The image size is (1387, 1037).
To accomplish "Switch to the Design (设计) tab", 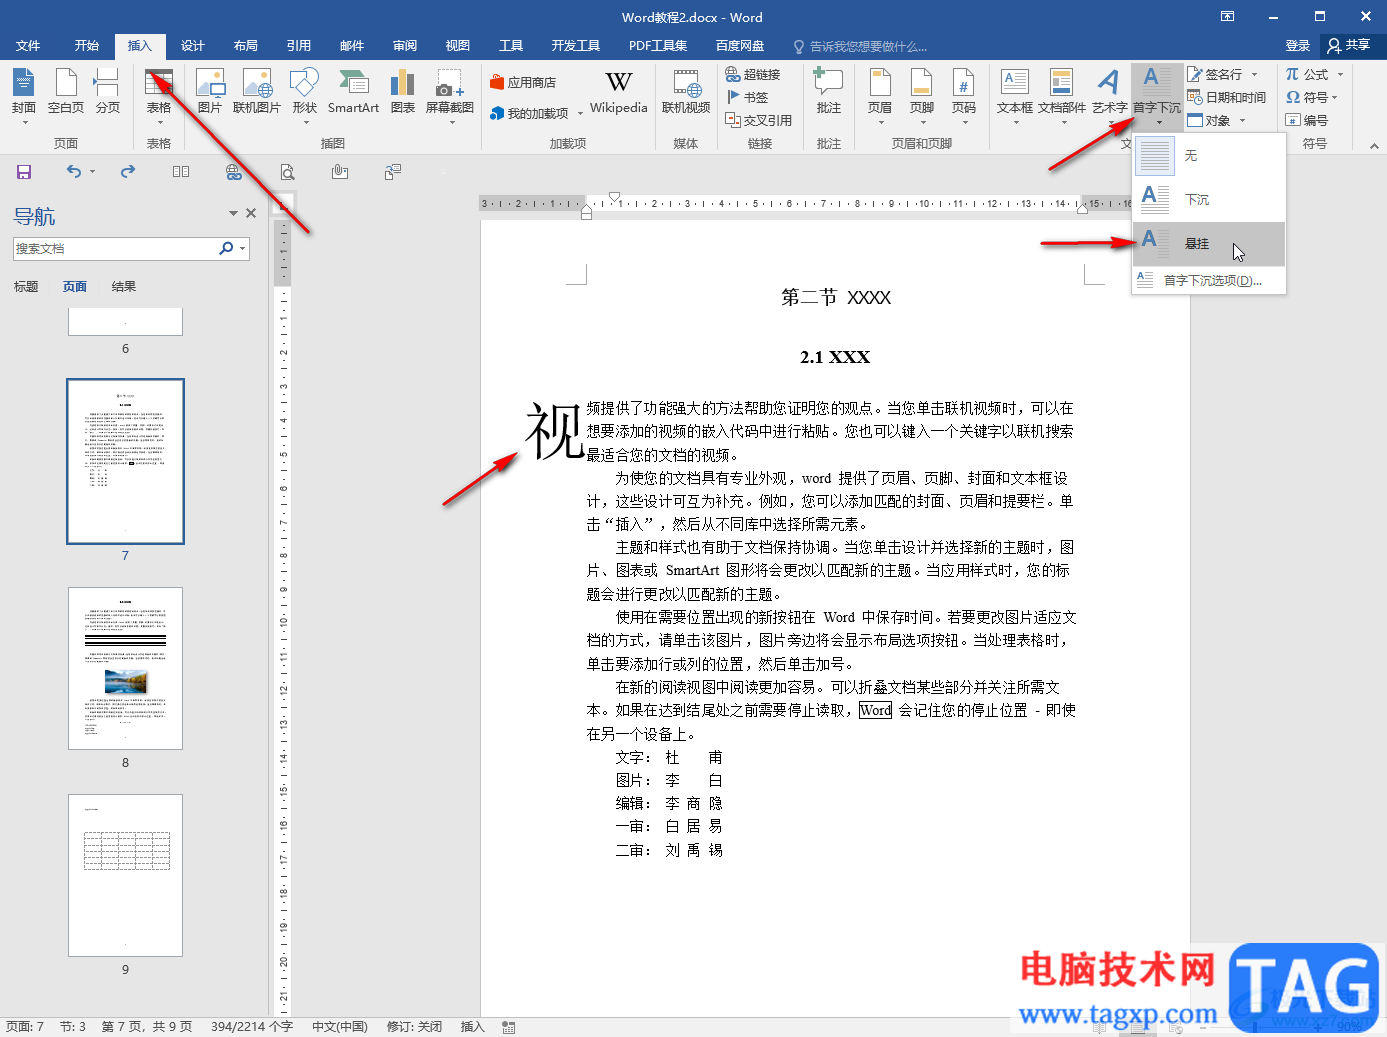I will pos(193,46).
